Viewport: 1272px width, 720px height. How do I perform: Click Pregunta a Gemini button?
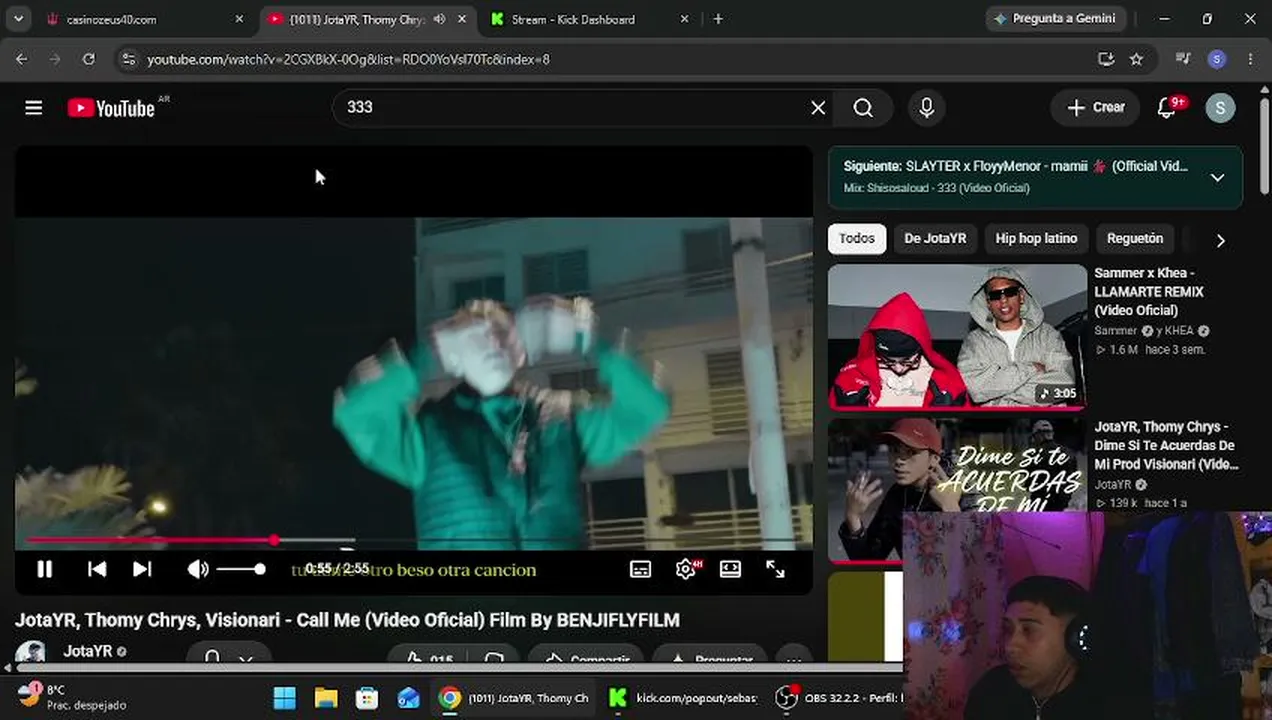pos(1056,18)
